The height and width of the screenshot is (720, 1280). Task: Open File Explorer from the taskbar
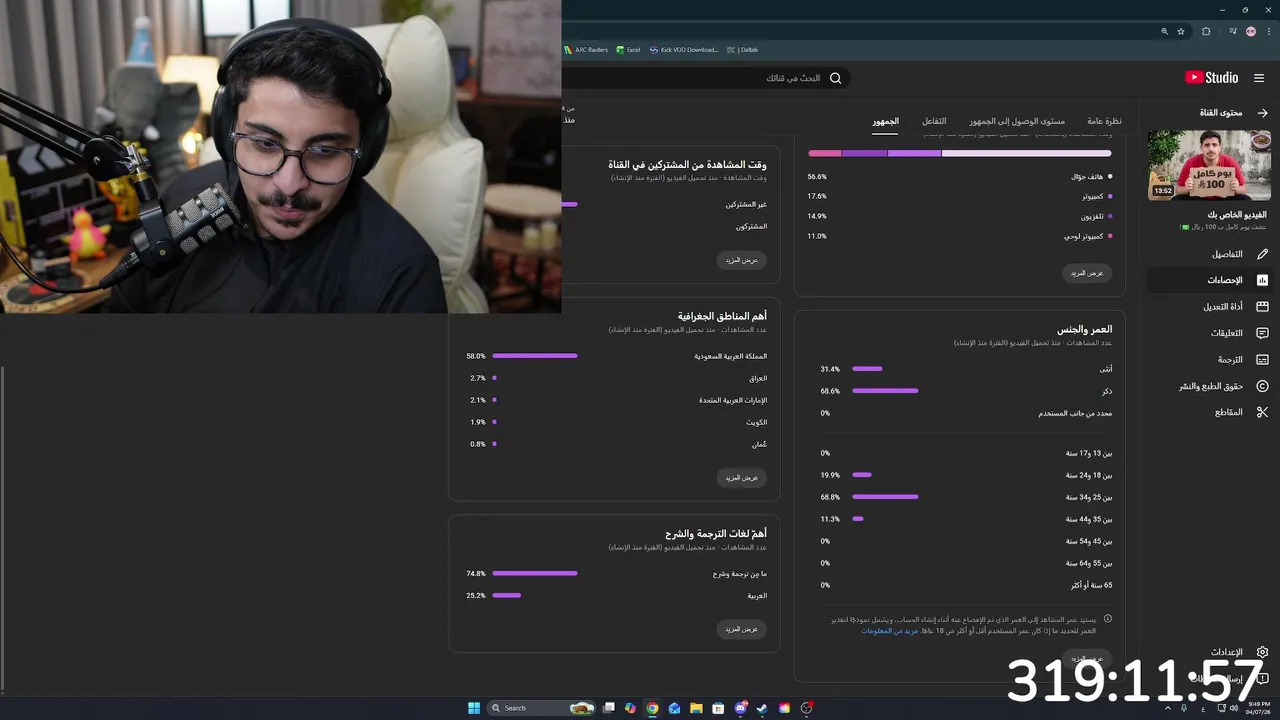(x=696, y=708)
